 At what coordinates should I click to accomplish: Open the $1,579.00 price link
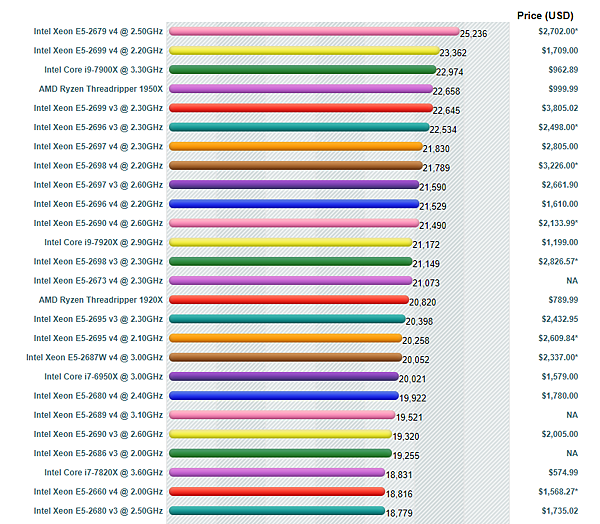(559, 377)
